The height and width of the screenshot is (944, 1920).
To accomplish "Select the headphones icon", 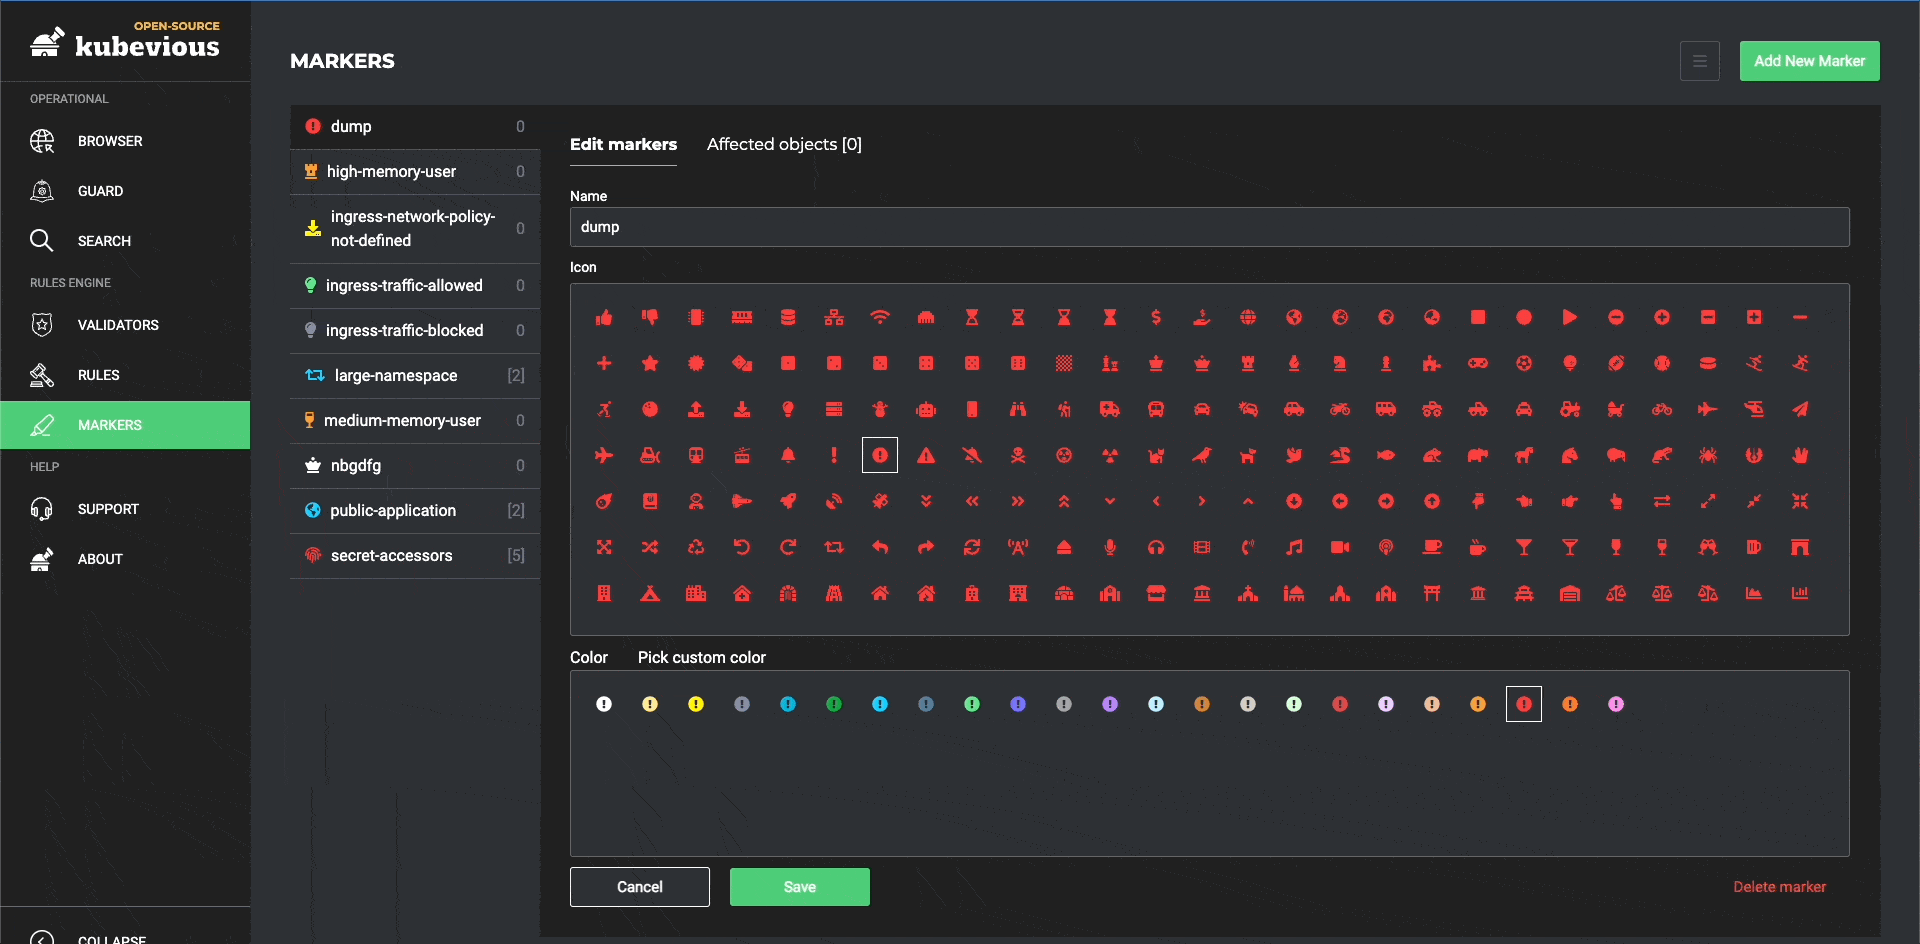I will click(x=1156, y=547).
